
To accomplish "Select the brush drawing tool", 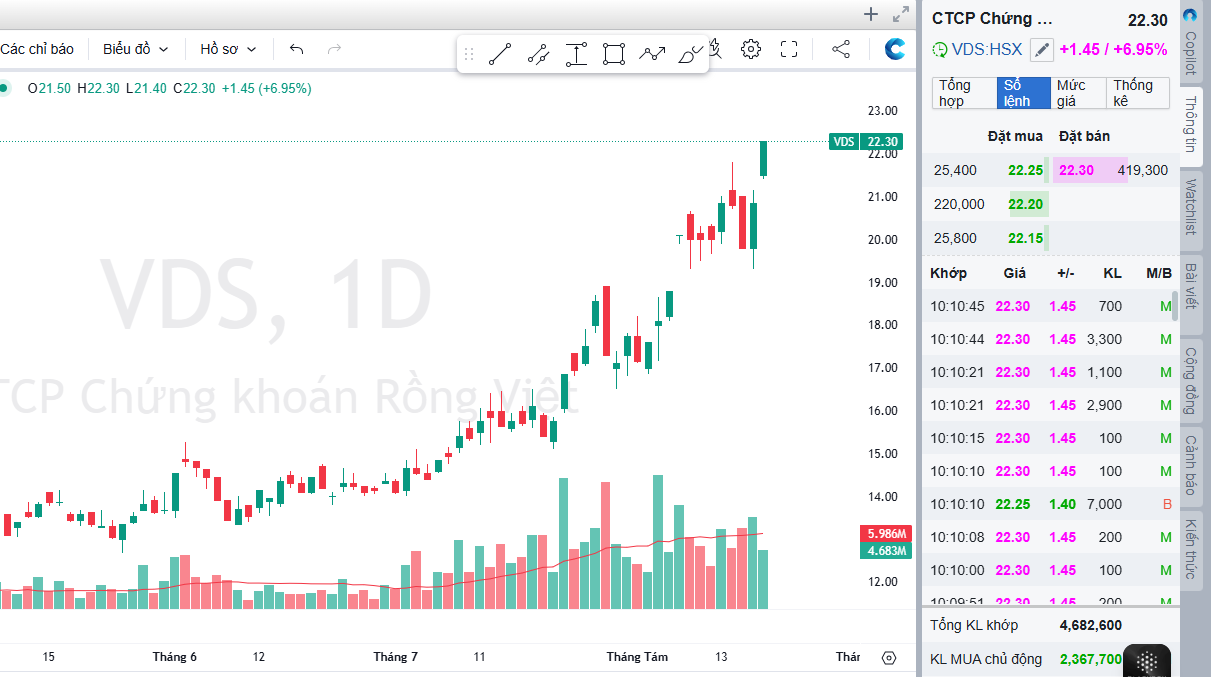I will coord(690,55).
